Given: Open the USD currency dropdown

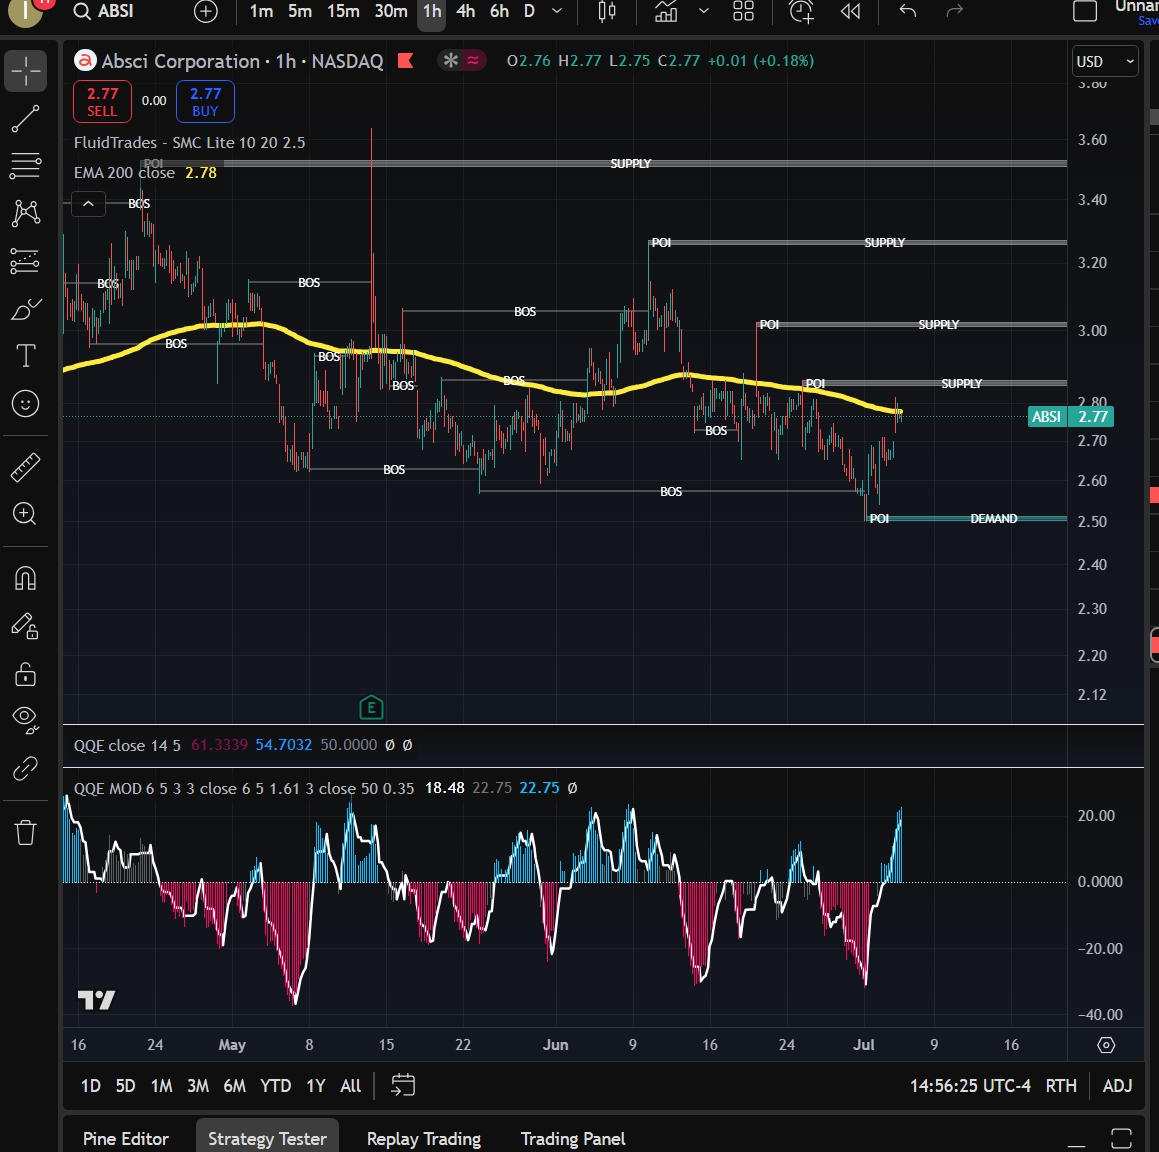Looking at the screenshot, I should (1104, 61).
